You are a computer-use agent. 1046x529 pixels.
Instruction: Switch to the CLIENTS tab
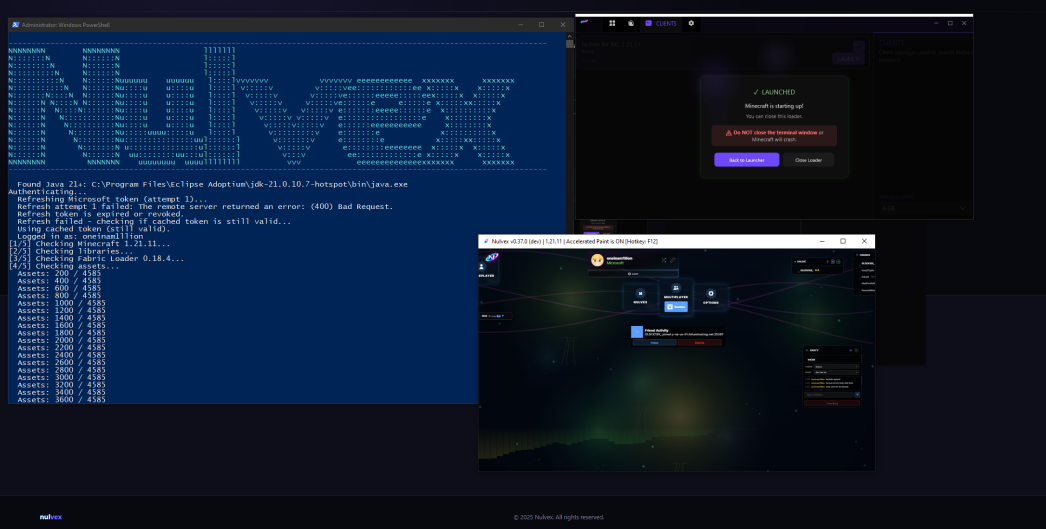[x=661, y=23]
